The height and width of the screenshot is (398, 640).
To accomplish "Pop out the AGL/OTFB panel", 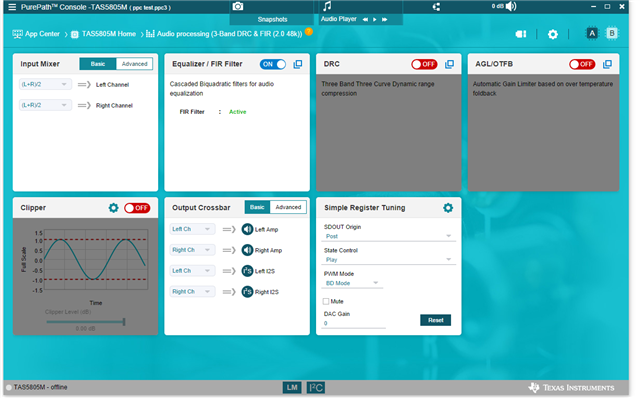I will (x=607, y=64).
